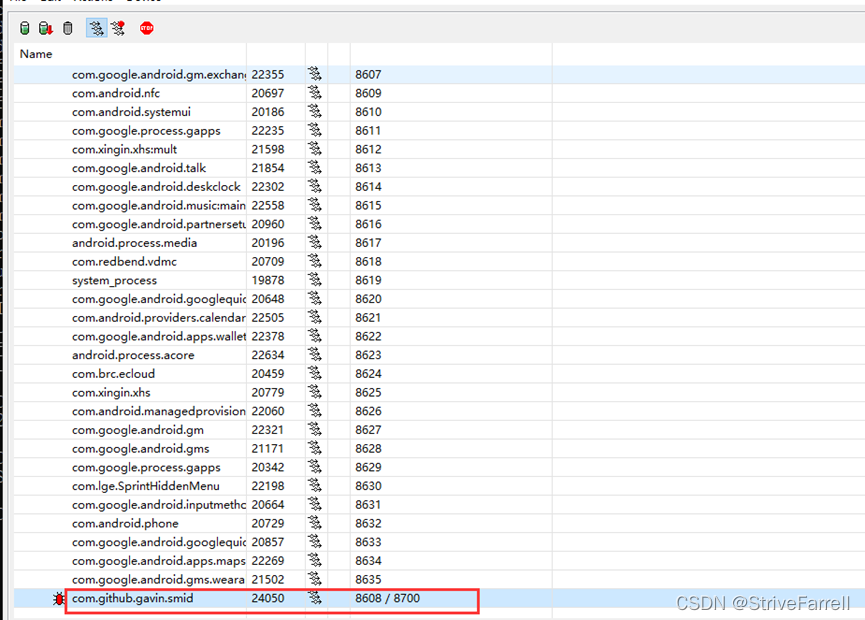Select the com.redbend.vdmc process
Image resolution: width=865 pixels, height=620 pixels.
coord(125,262)
